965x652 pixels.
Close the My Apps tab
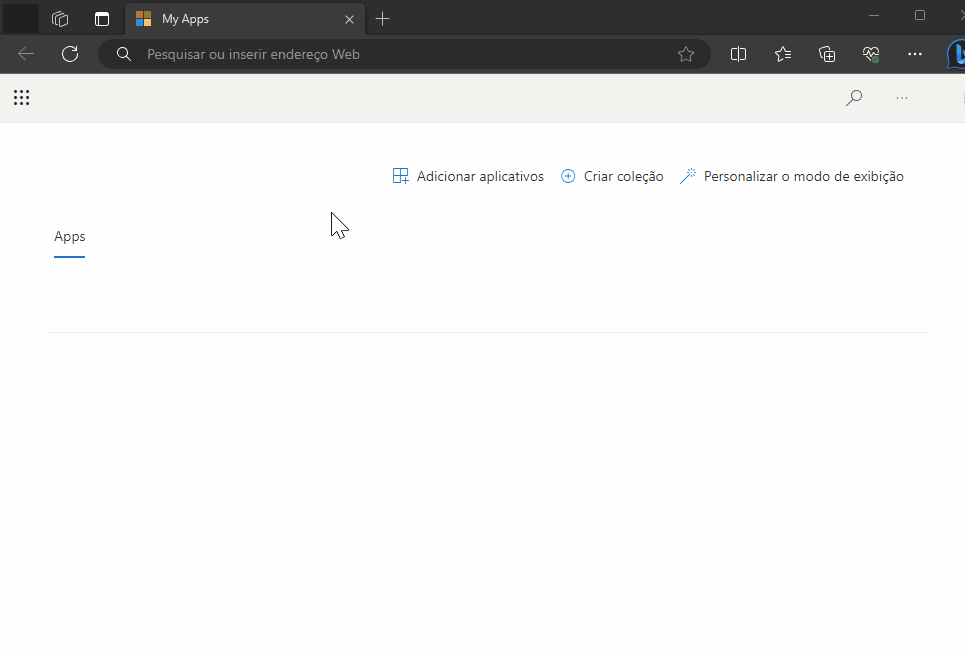(349, 19)
